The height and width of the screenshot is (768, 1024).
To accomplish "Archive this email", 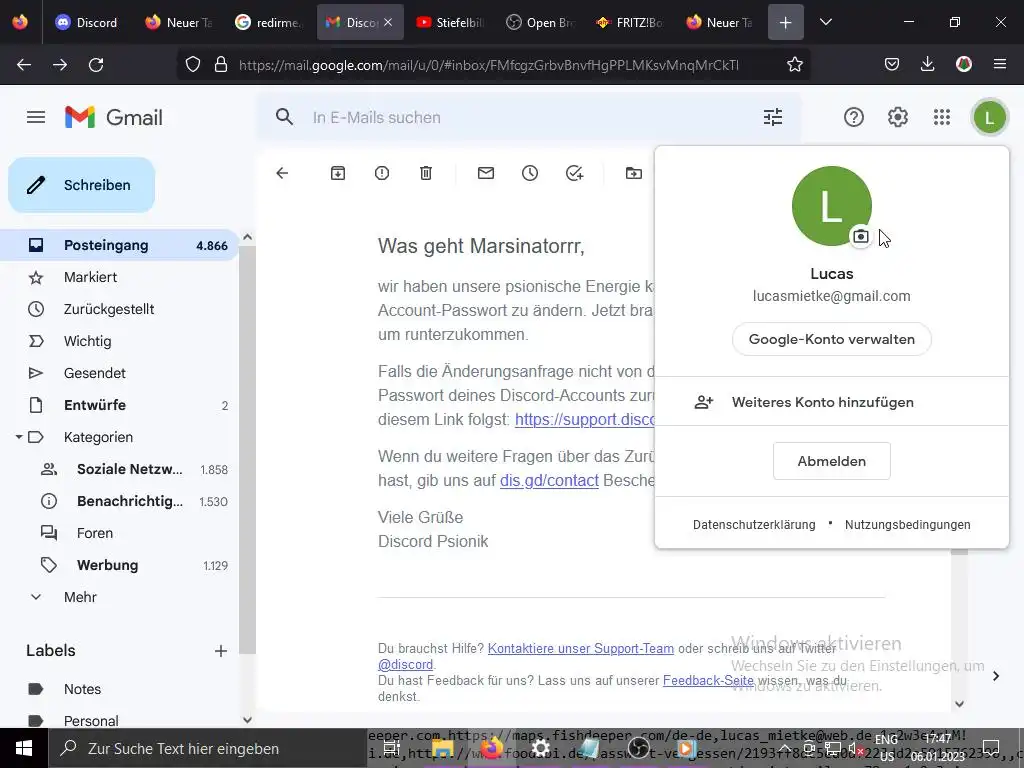I will (x=338, y=173).
